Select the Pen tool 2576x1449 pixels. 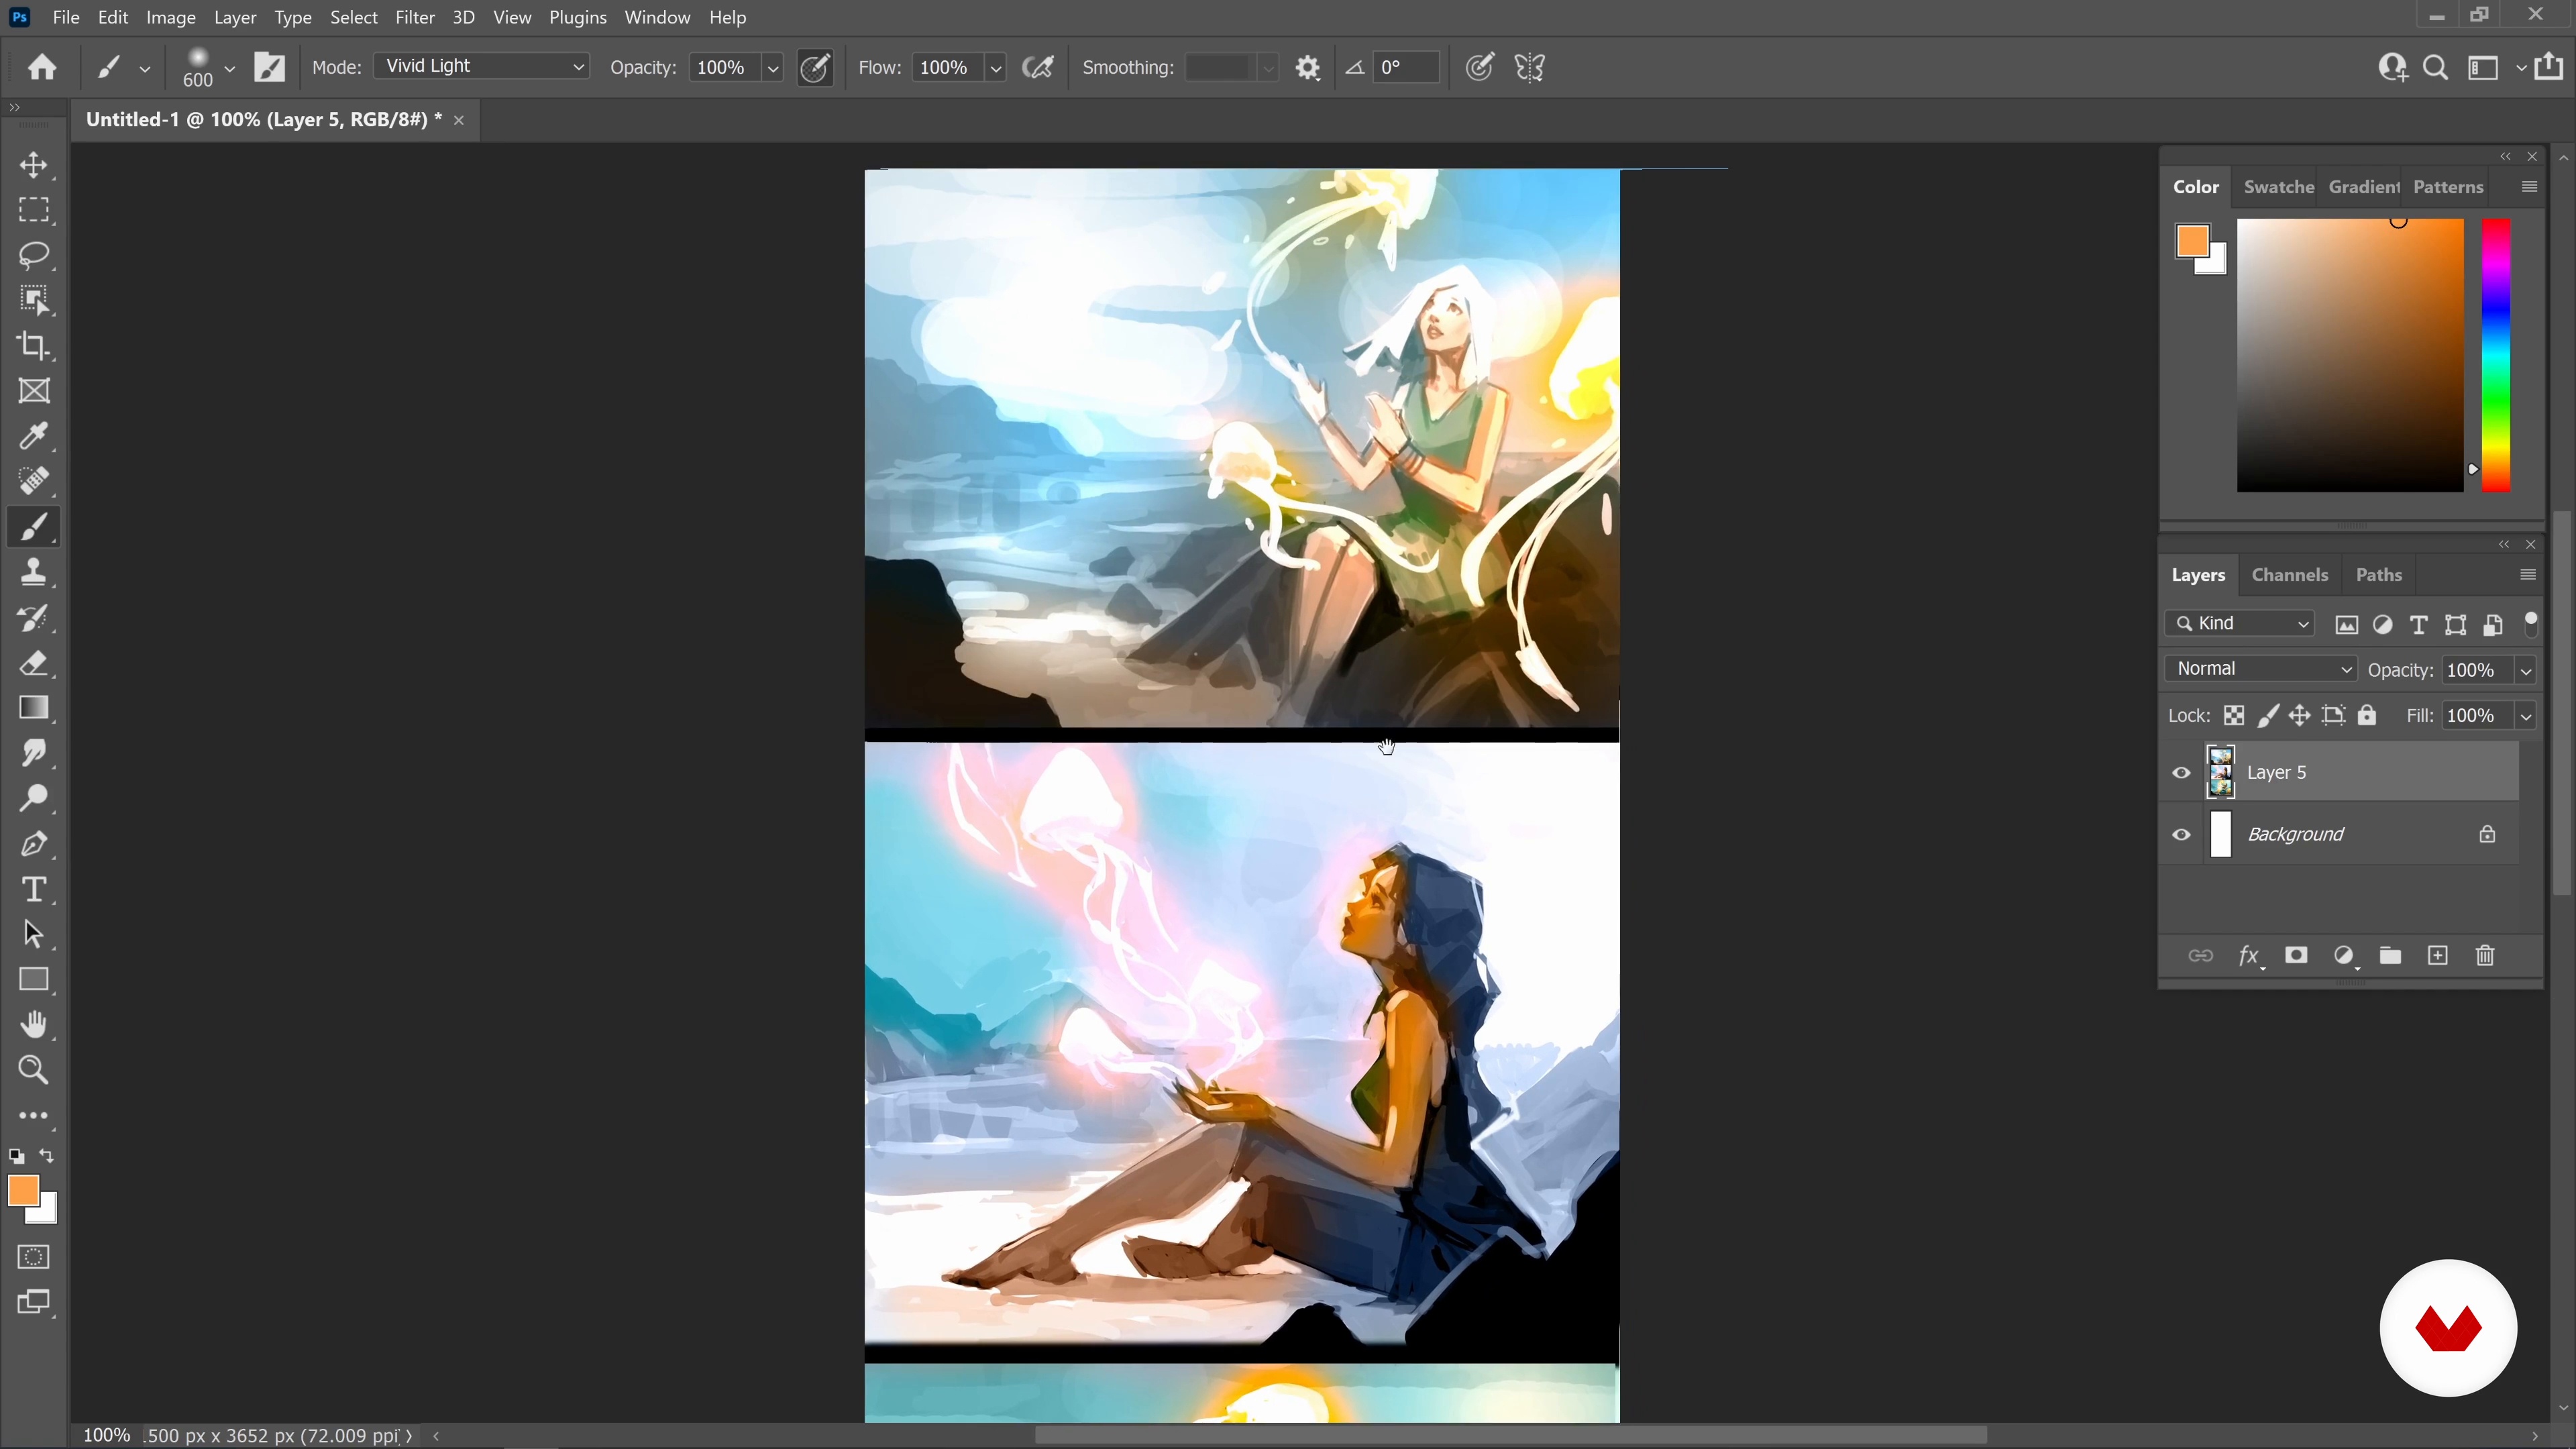[34, 844]
